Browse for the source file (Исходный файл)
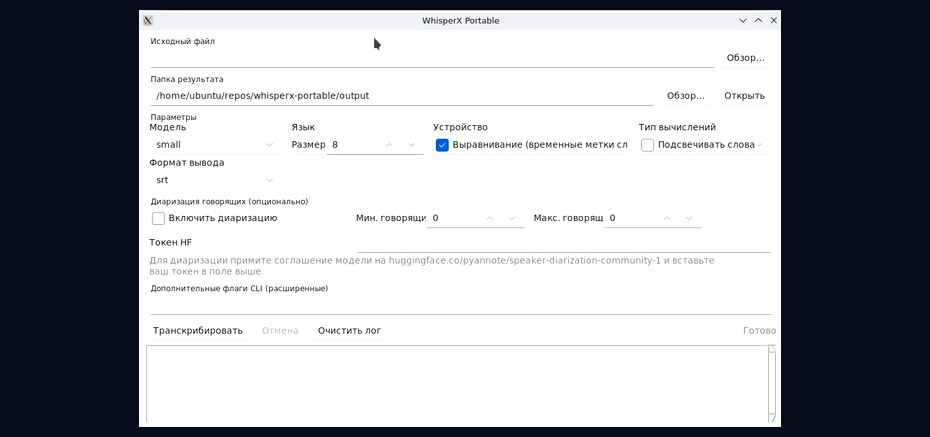The image size is (930, 437). click(x=746, y=58)
